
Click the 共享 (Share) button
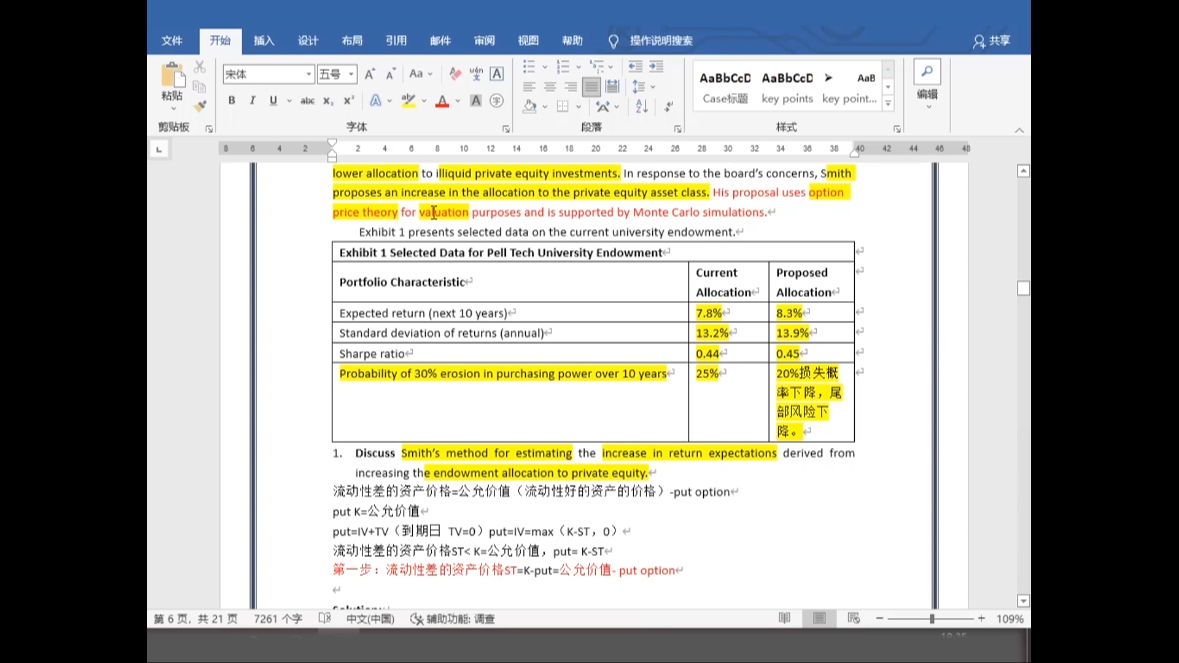click(x=992, y=41)
